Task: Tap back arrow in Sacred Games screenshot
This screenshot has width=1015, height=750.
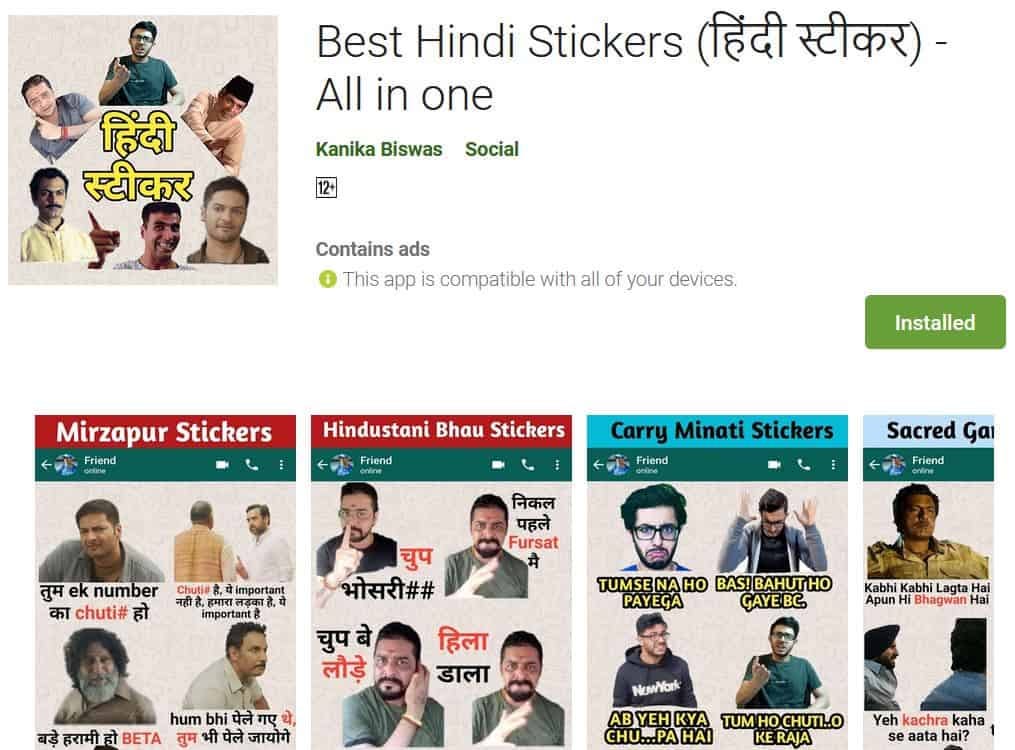Action: 875,465
